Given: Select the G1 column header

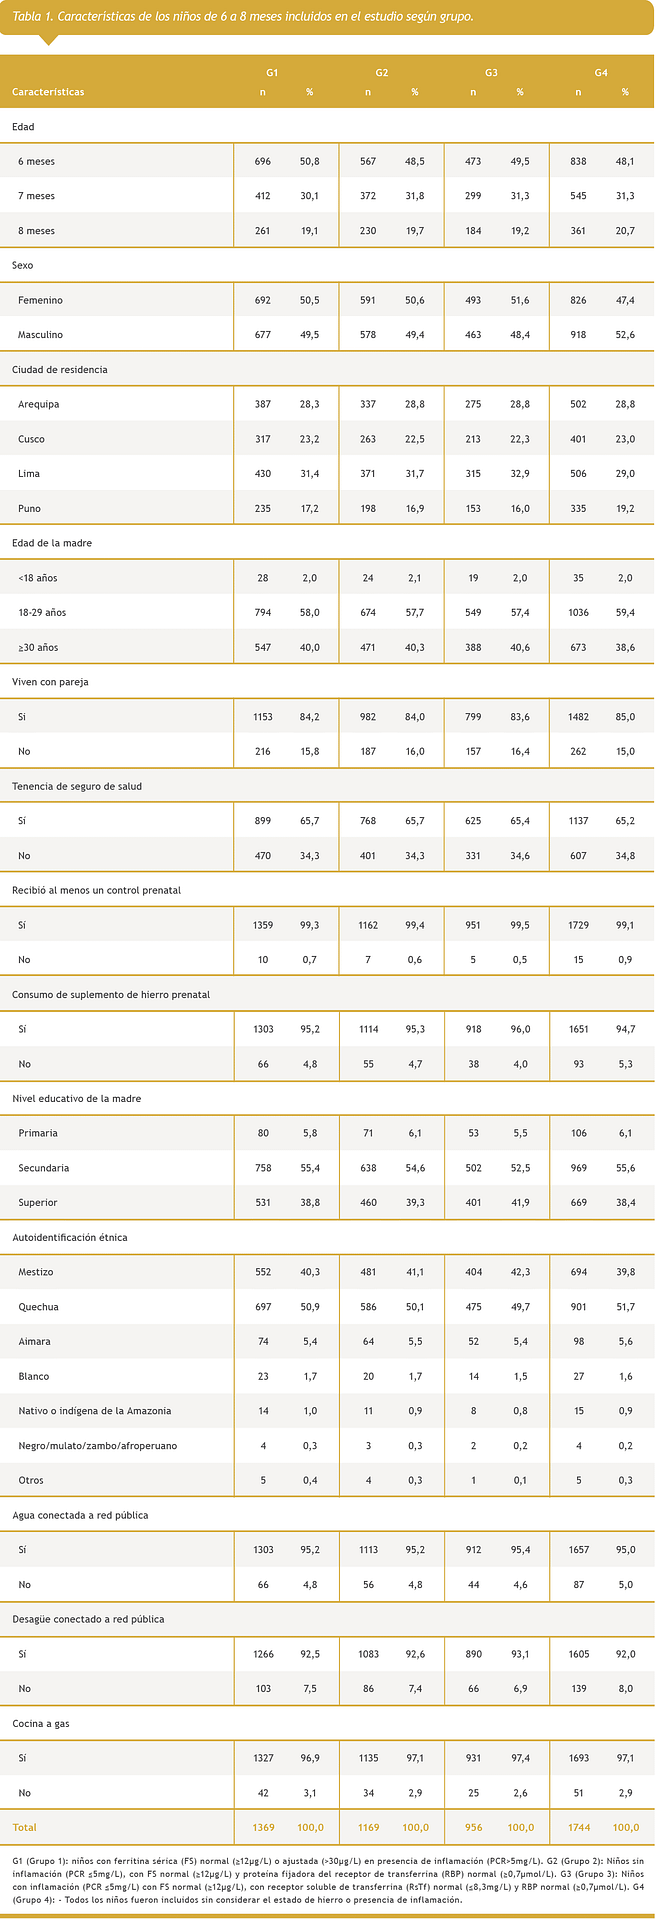Looking at the screenshot, I should [x=271, y=74].
